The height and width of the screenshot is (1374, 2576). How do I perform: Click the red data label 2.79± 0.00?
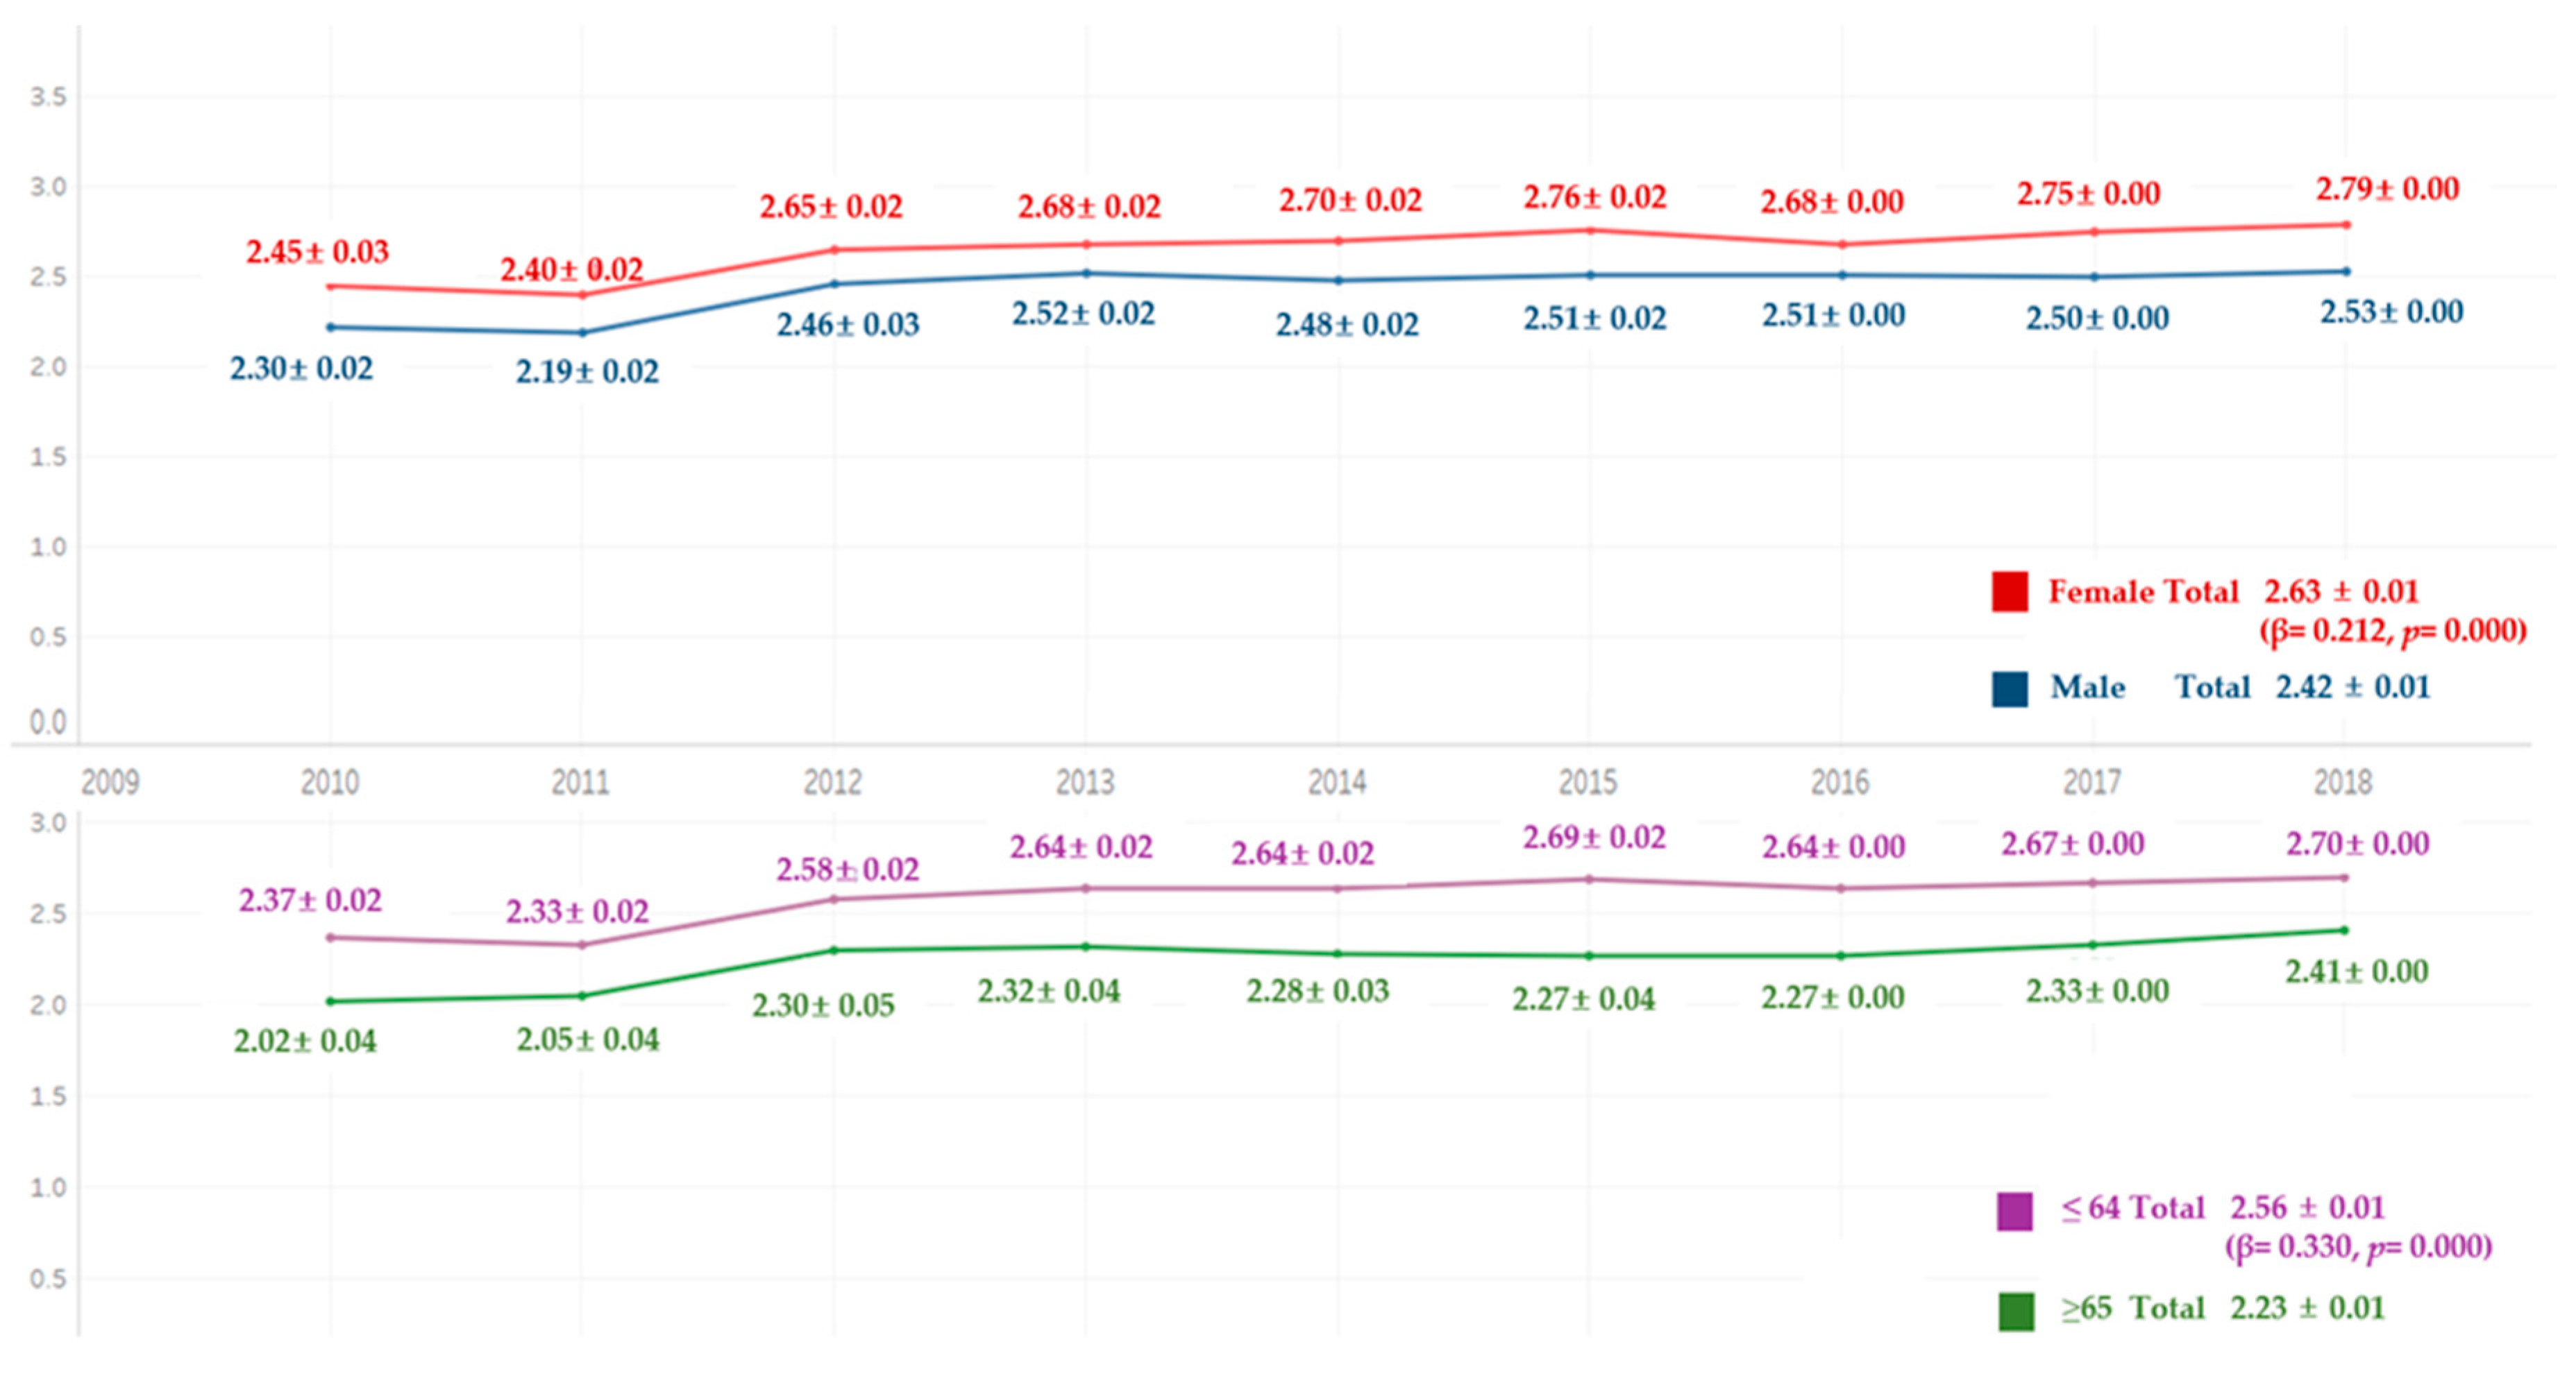(x=2387, y=189)
